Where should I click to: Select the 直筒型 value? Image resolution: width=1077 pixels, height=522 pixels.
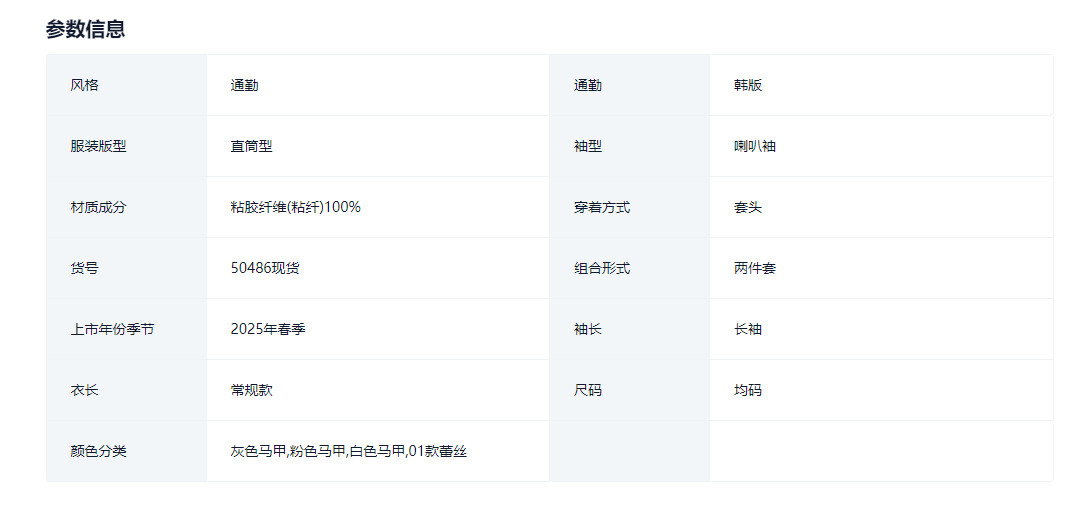click(251, 146)
